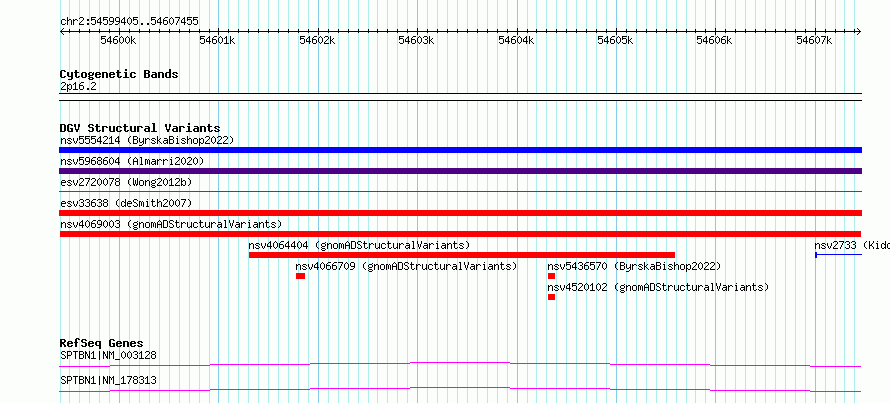
Task: Click the 54603k ruler tick
Action: coord(417,40)
